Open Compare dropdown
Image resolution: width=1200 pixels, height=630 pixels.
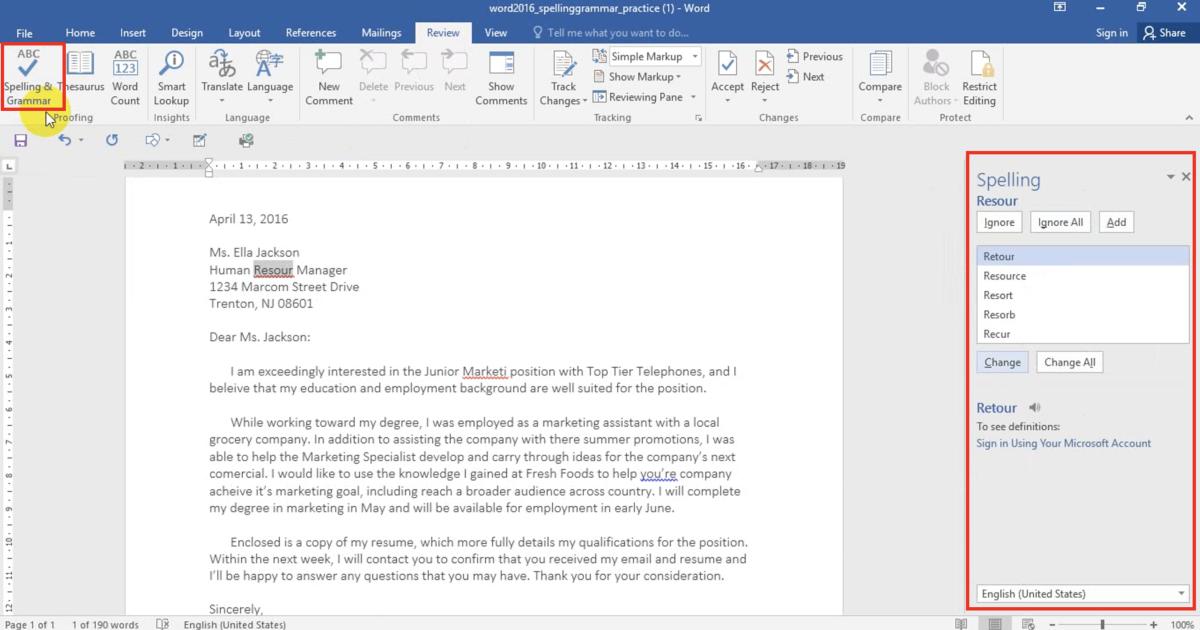pyautogui.click(x=880, y=77)
